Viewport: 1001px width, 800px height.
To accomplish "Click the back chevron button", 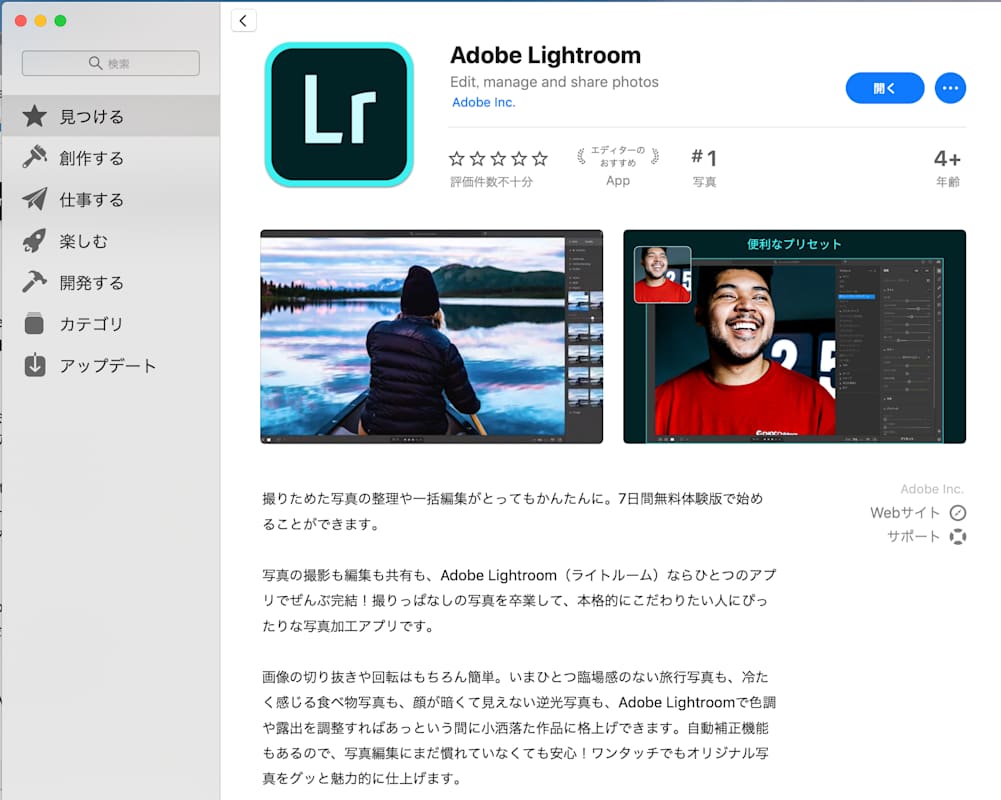I will point(243,20).
